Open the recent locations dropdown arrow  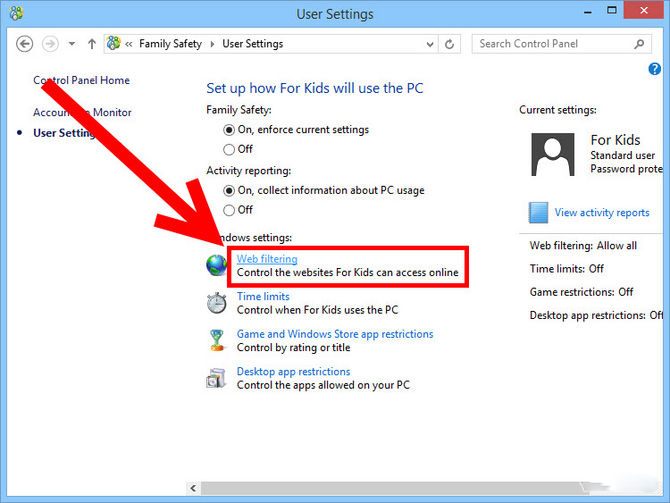click(72, 44)
